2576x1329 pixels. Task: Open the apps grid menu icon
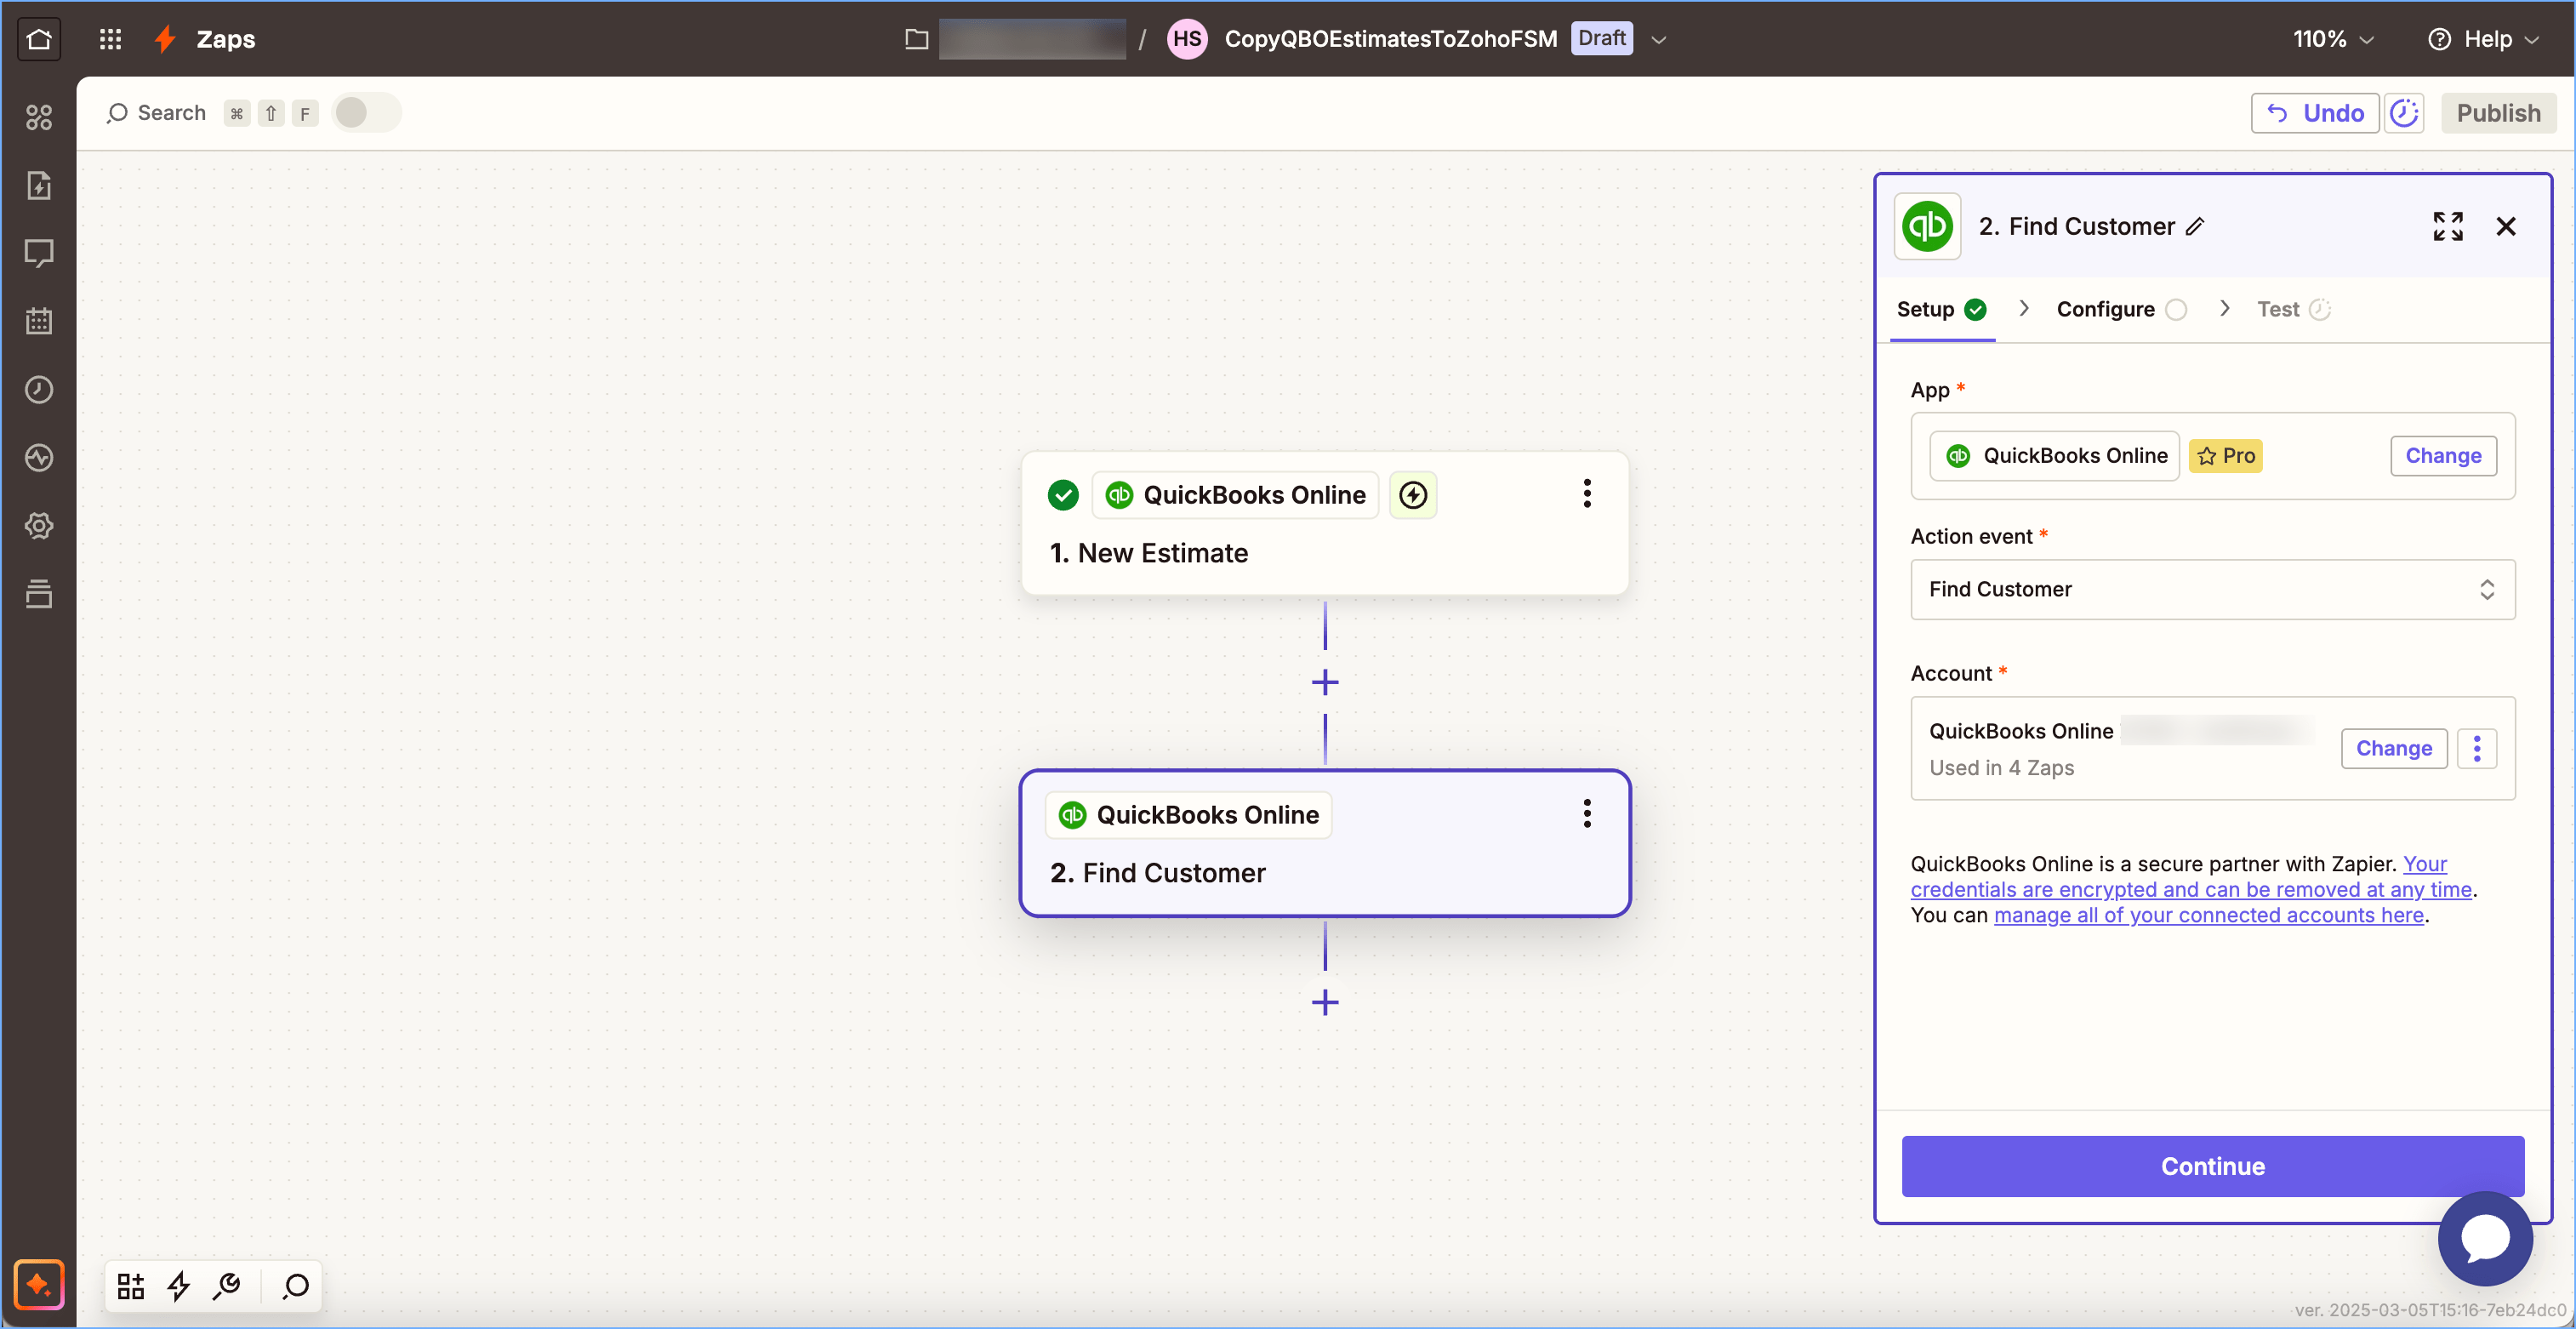[110, 39]
